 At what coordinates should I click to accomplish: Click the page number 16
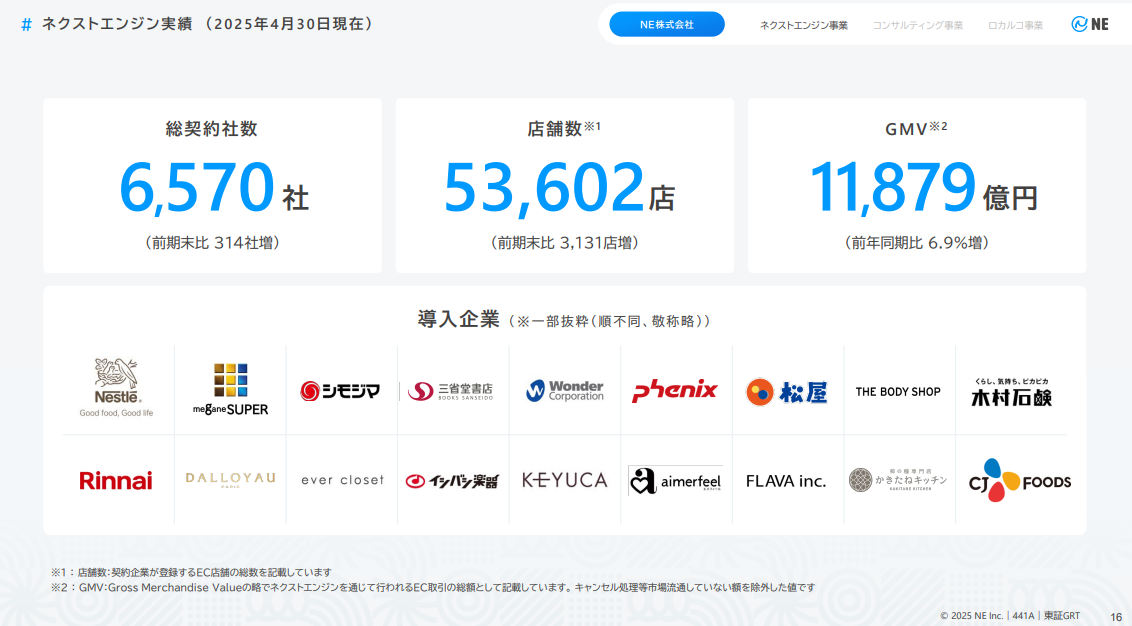(x=1116, y=617)
